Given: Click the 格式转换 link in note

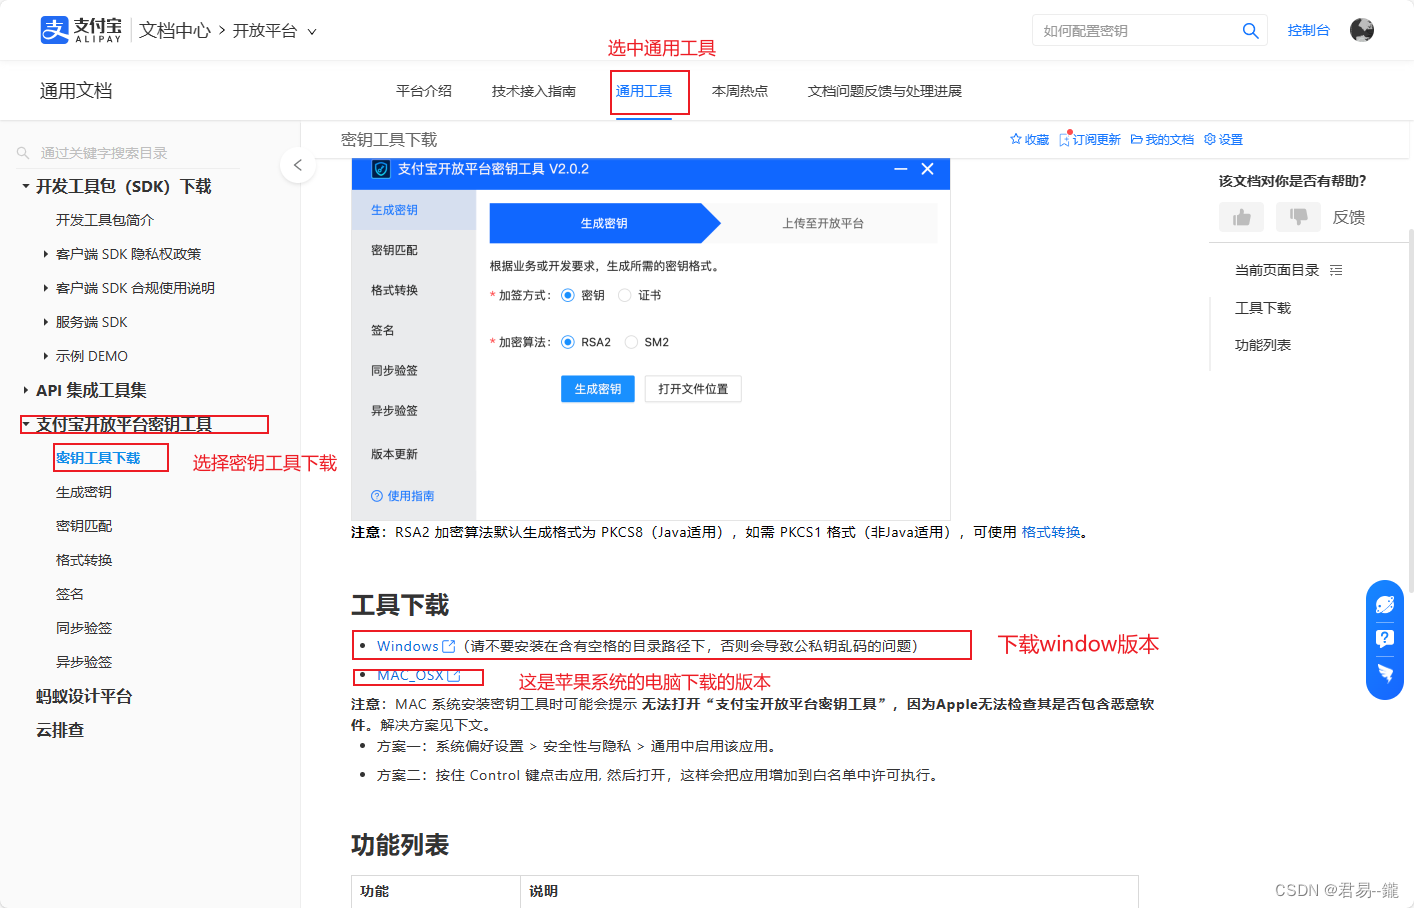Looking at the screenshot, I should (x=1051, y=532).
